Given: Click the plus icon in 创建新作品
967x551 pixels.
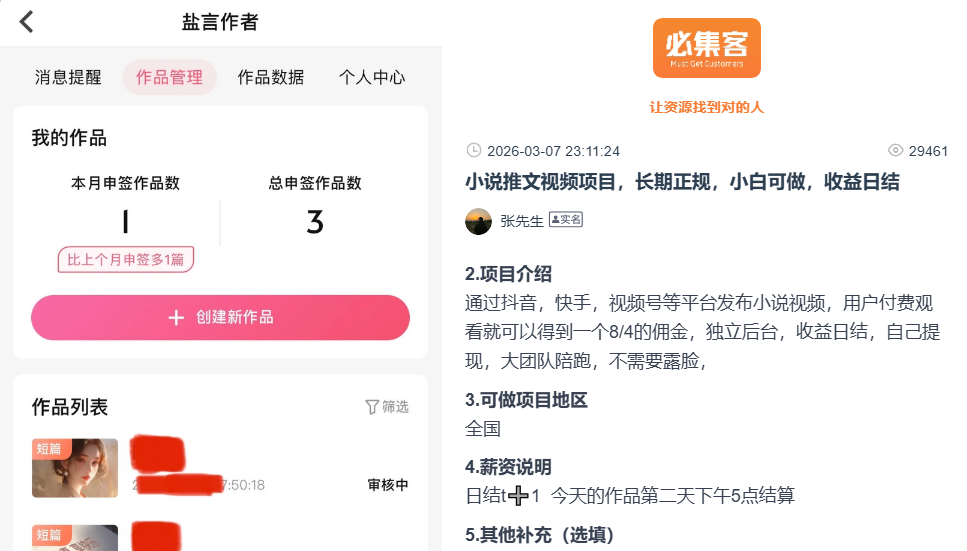Looking at the screenshot, I should (176, 318).
